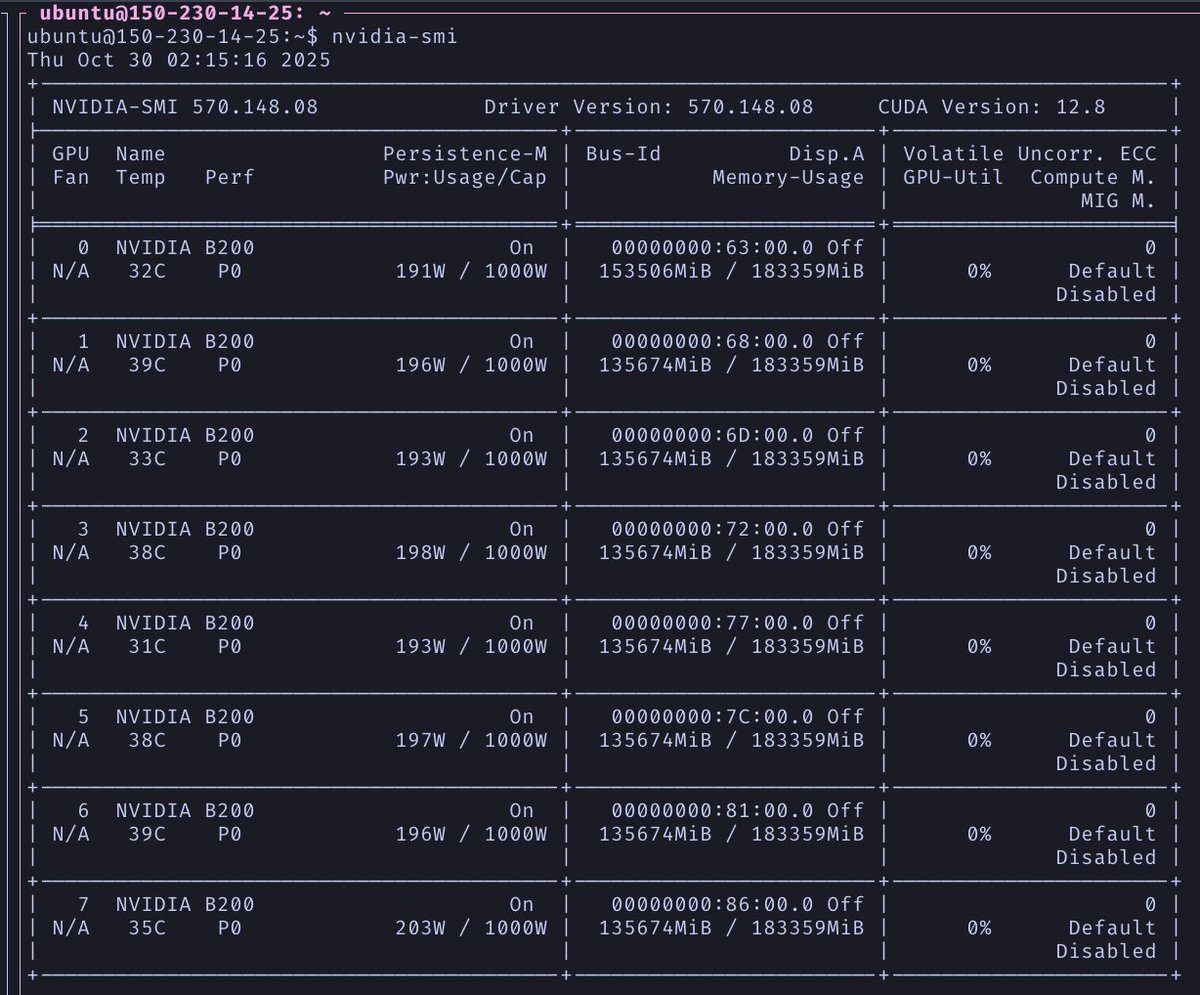Click the "Pwr:Usage/Cap" column header
Viewport: 1200px width, 995px height.
(x=465, y=177)
